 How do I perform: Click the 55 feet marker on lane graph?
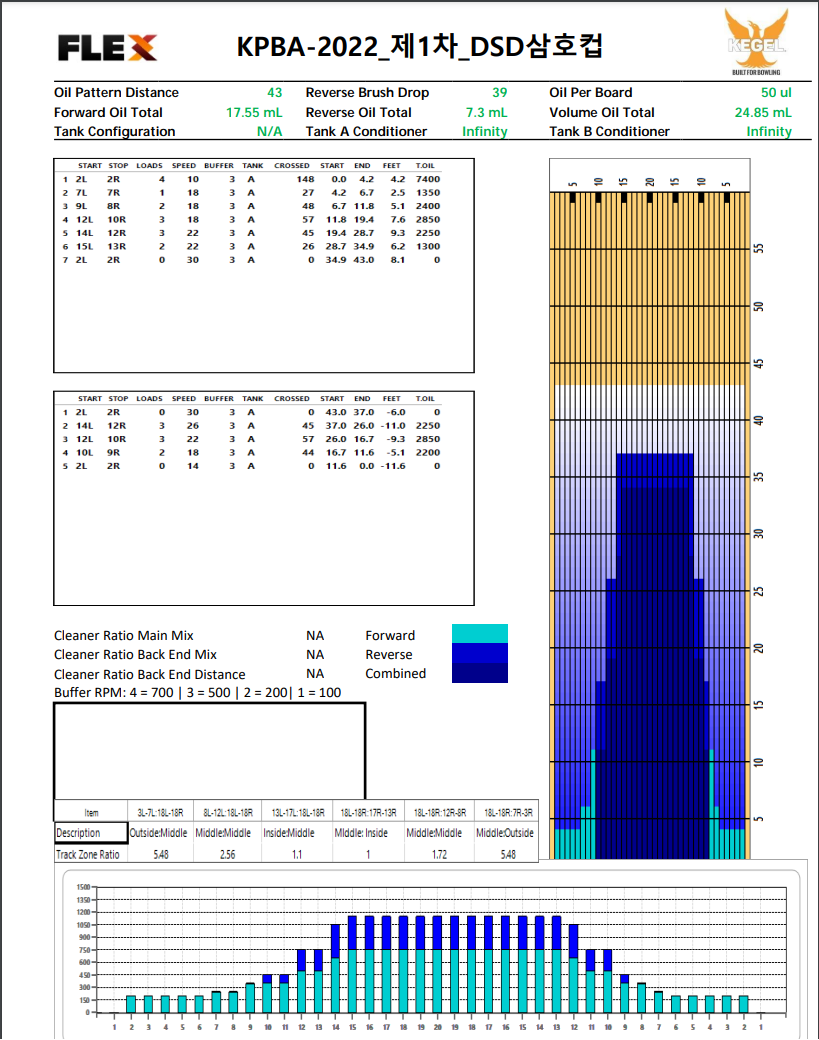click(x=759, y=249)
